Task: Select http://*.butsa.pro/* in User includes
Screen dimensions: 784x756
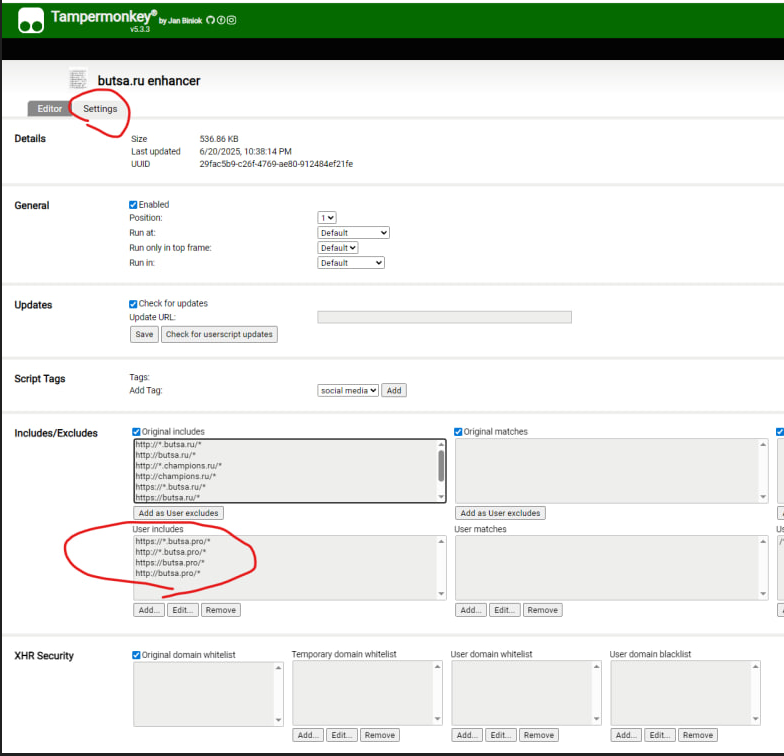Action: pyautogui.click(x=170, y=552)
